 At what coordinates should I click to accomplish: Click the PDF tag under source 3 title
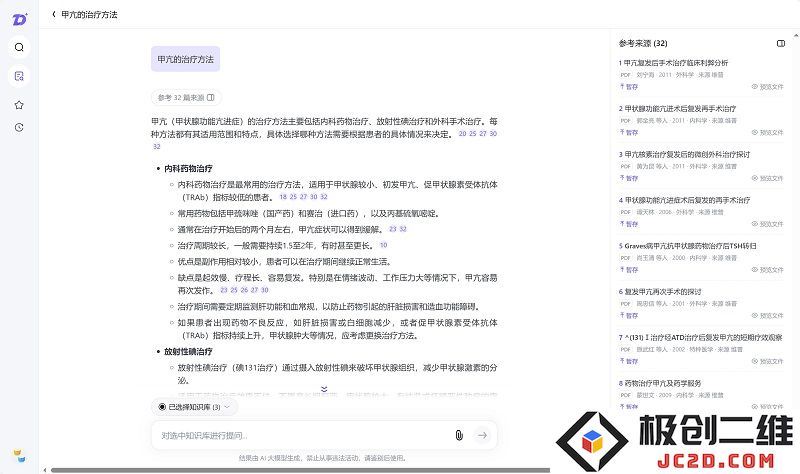(x=626, y=166)
